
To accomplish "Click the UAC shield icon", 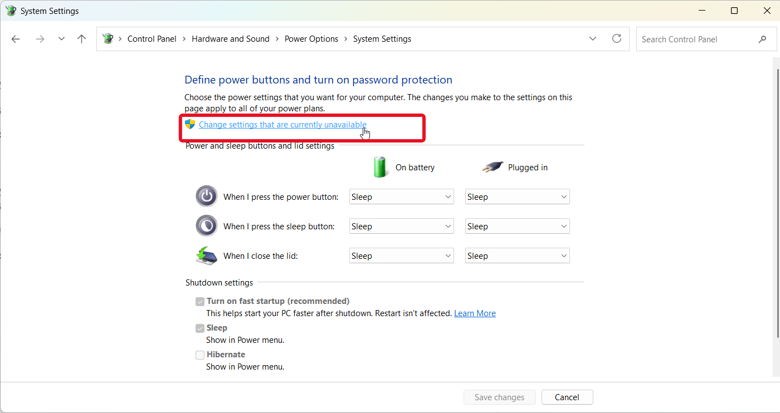I will [x=190, y=124].
